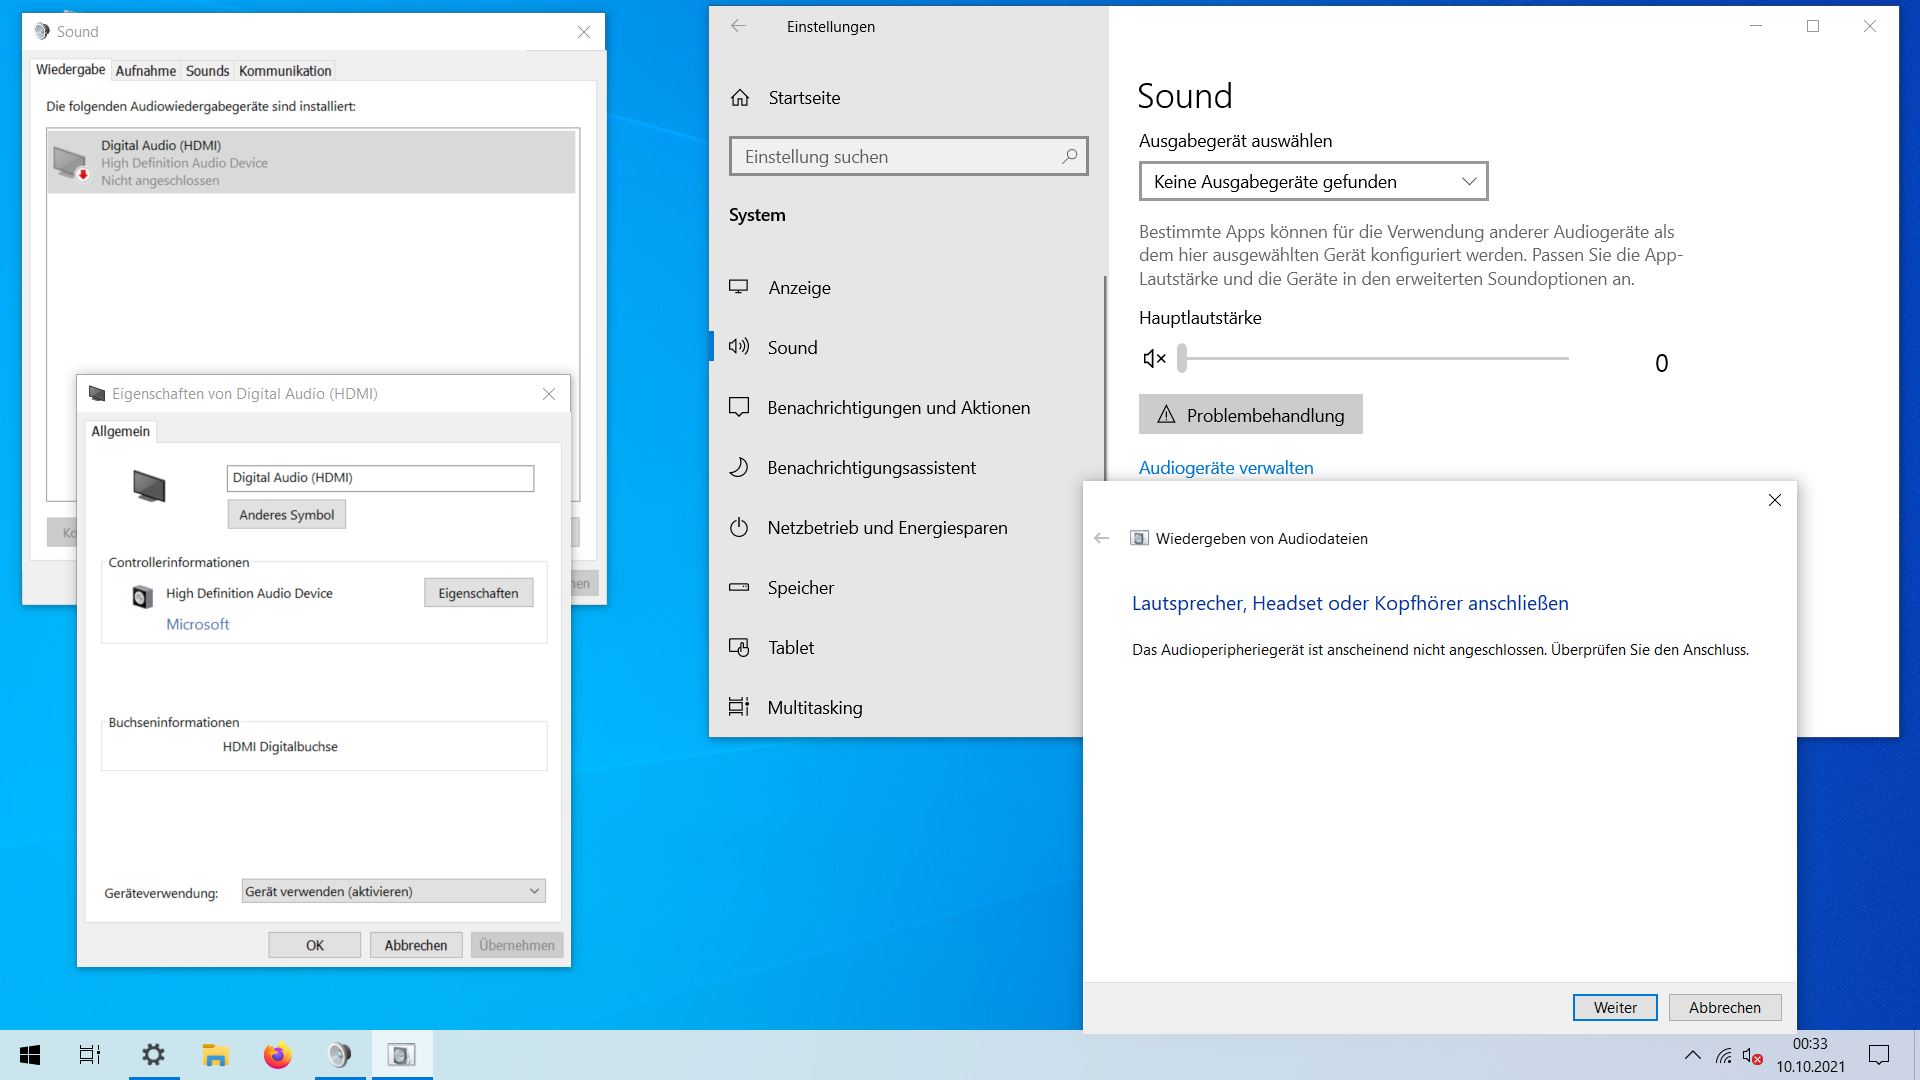Screen dimensions: 1920x1080
Task: Click the Startseite home icon
Action: (x=740, y=98)
